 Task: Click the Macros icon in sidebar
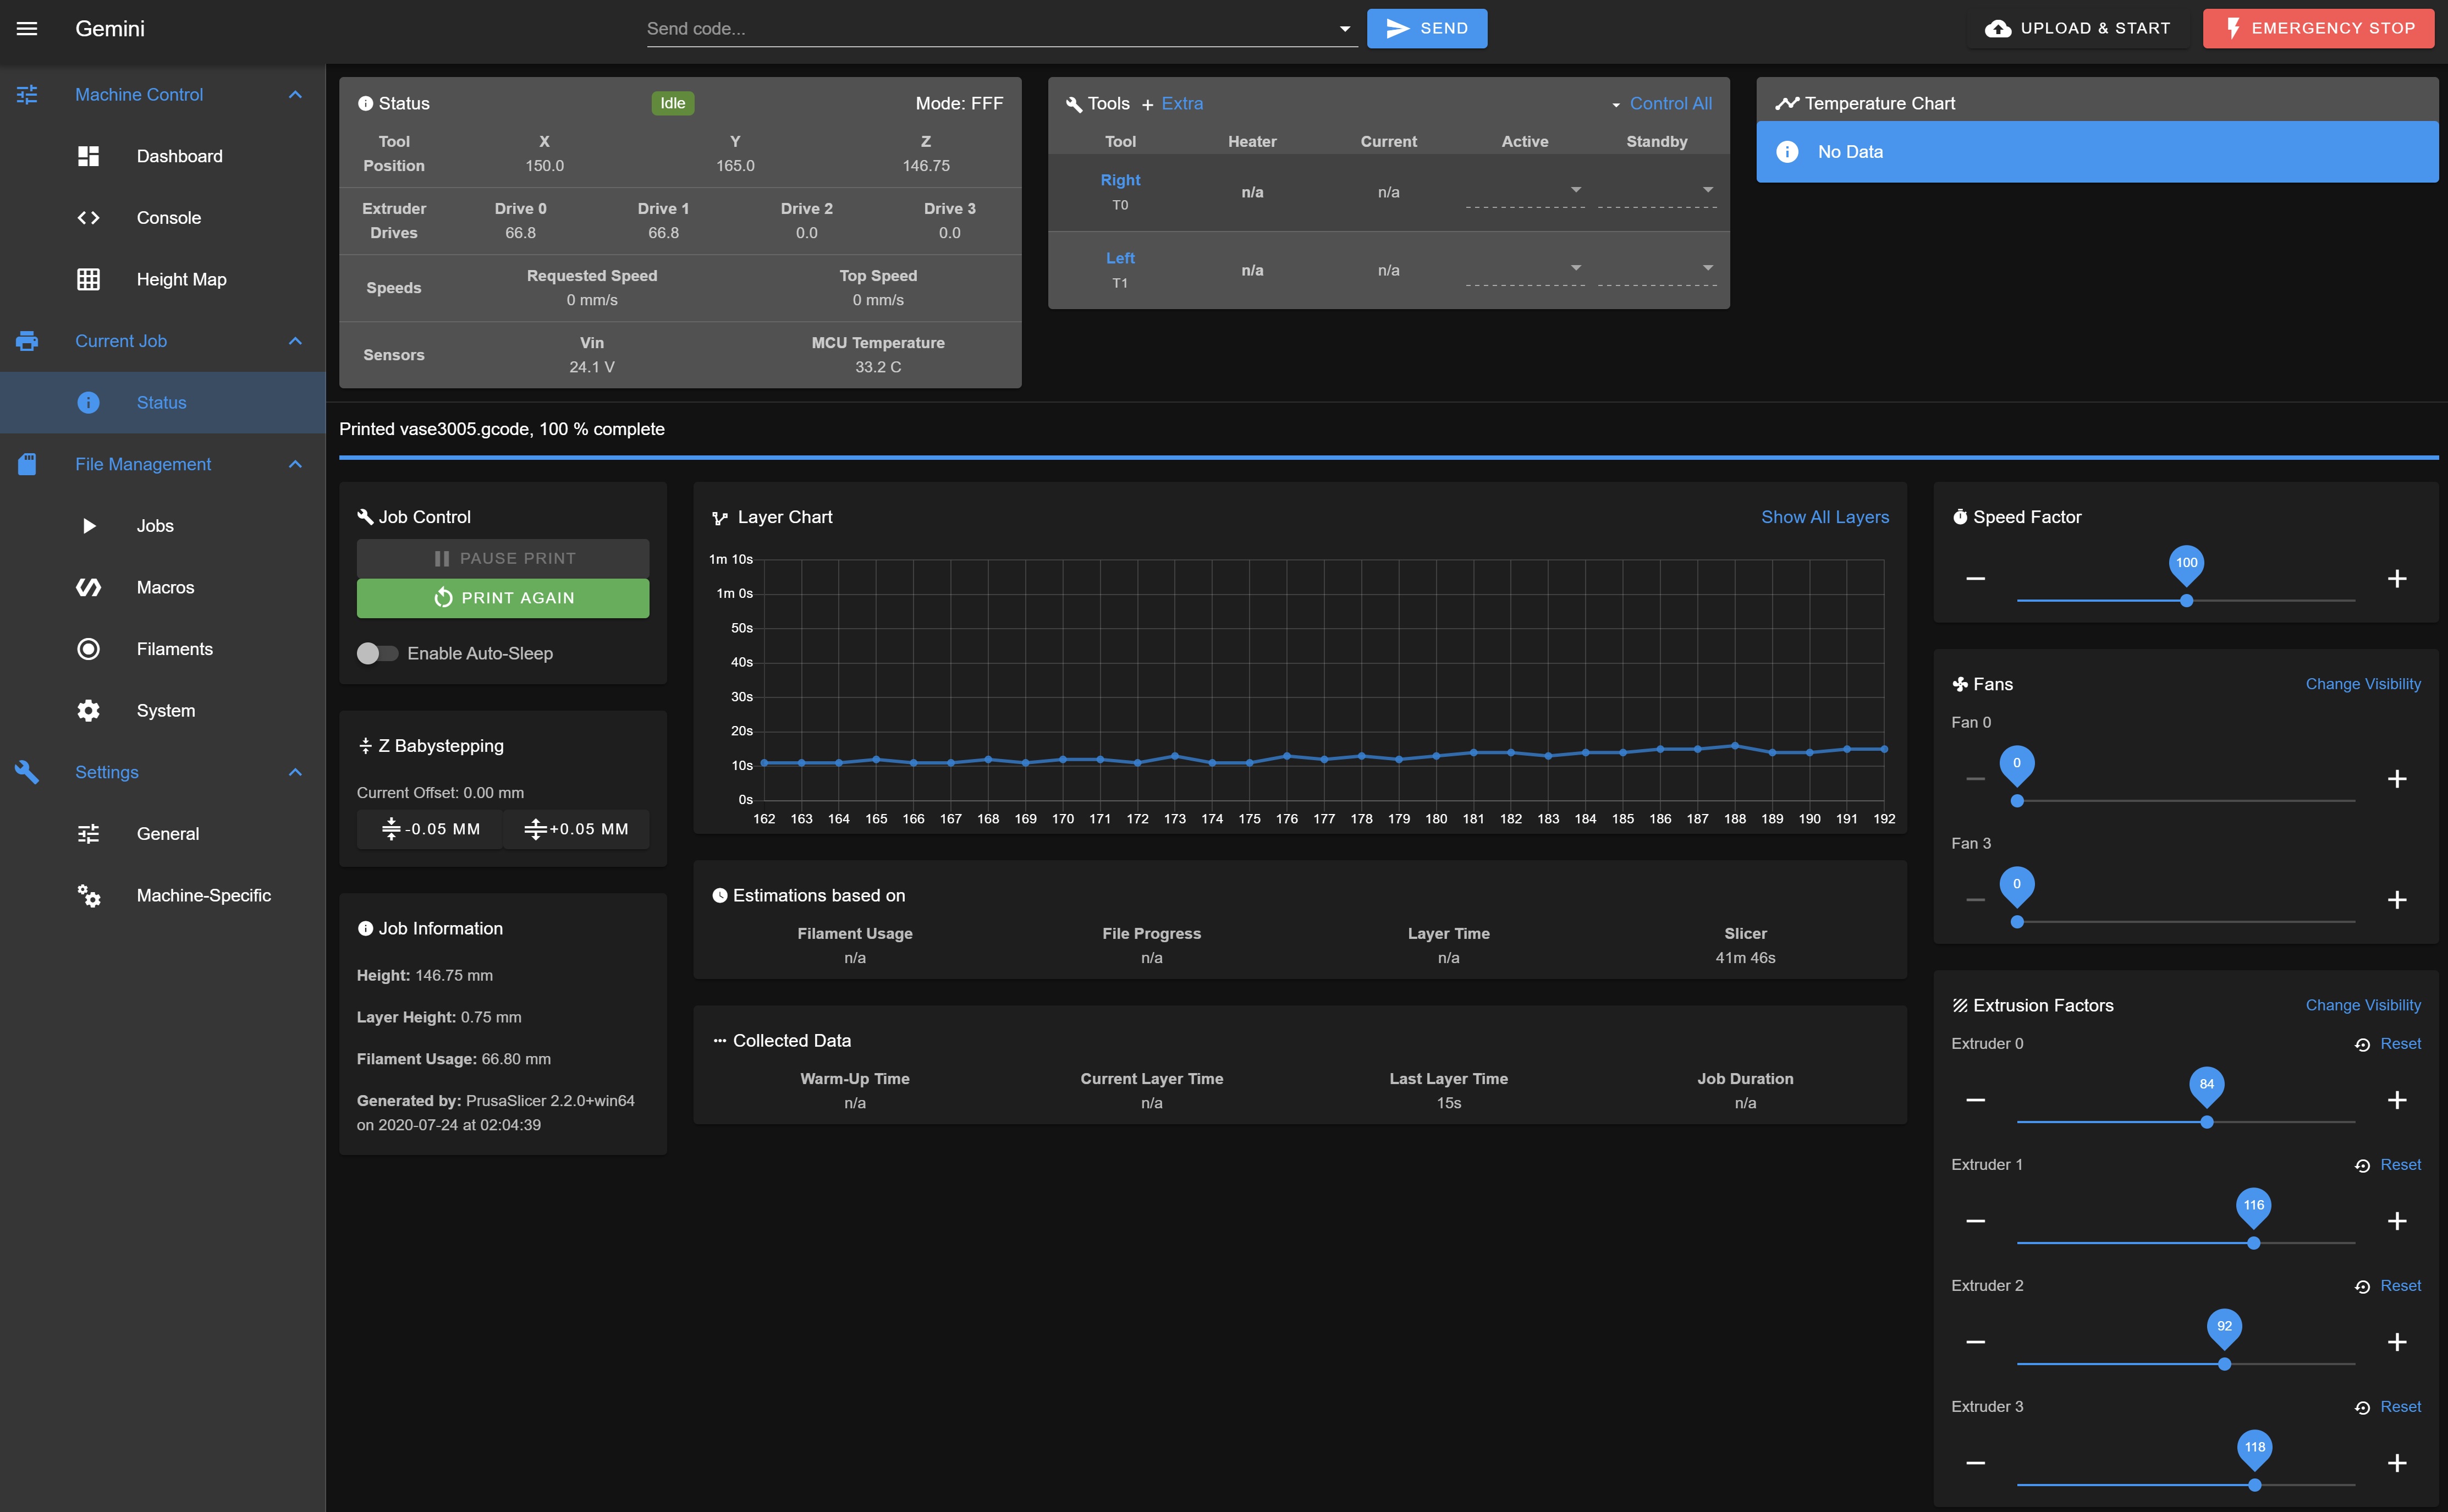[88, 587]
